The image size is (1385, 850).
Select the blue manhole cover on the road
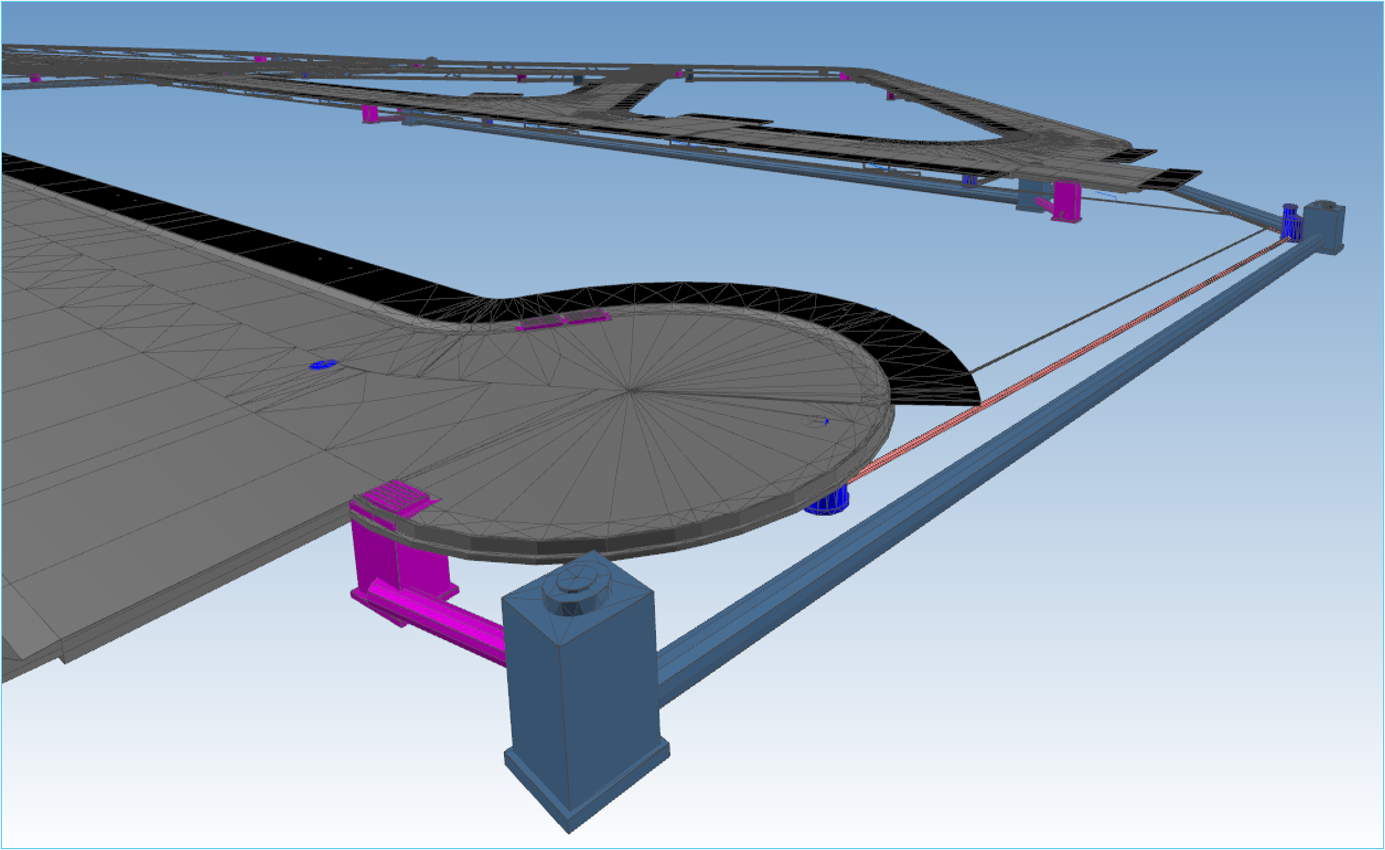coord(322,365)
